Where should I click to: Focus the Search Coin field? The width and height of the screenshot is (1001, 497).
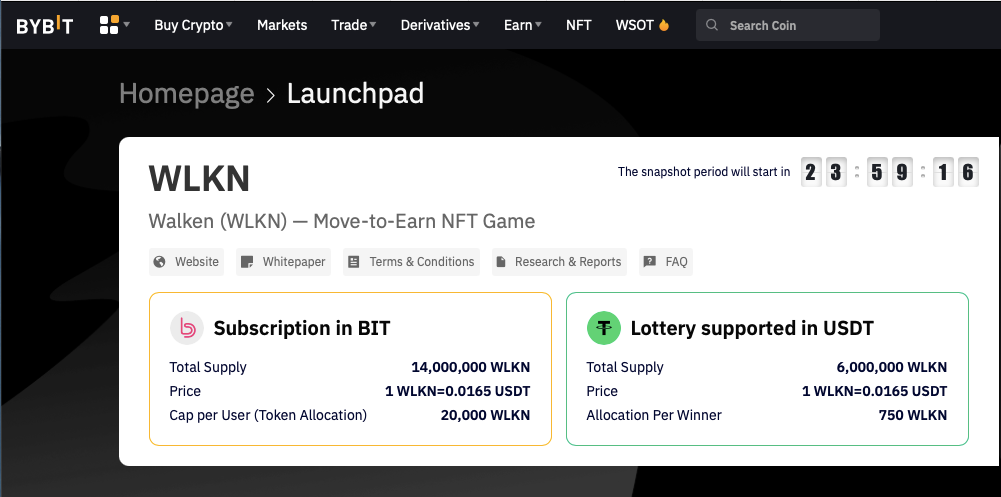pos(788,26)
